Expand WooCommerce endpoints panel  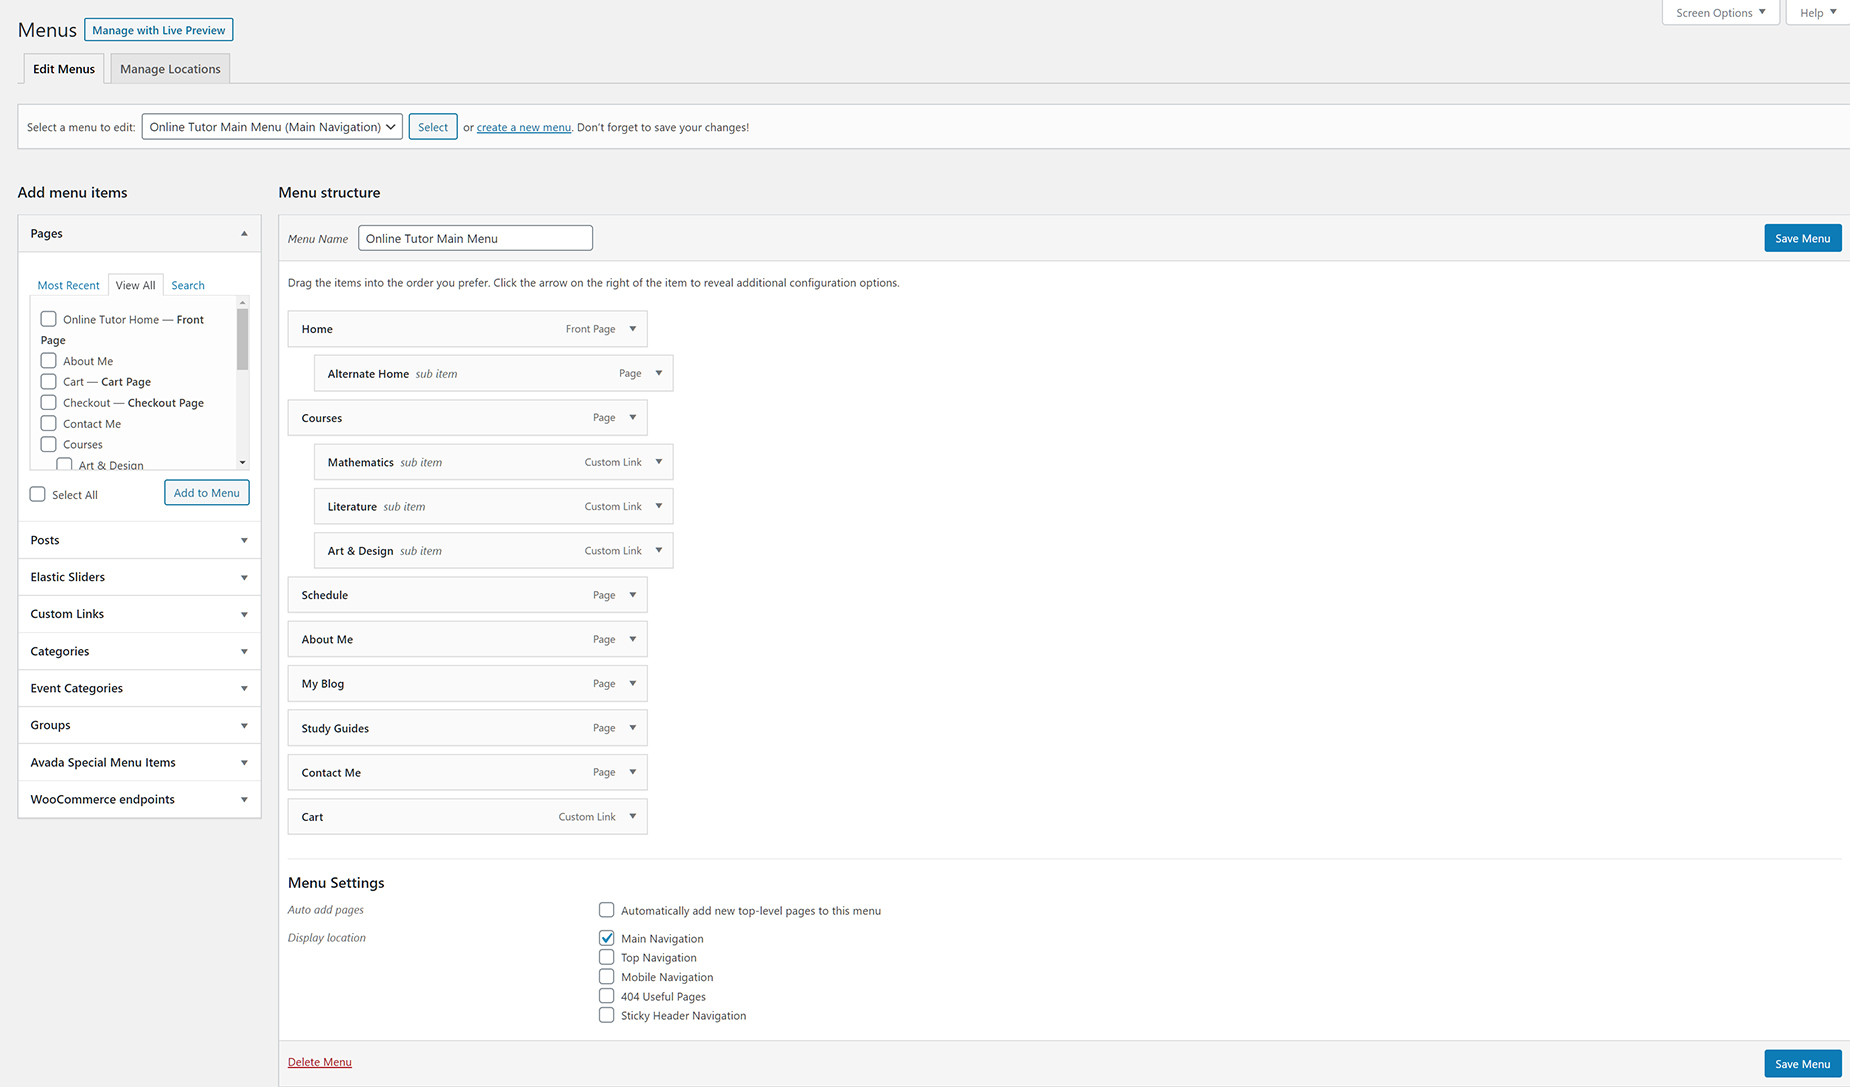click(139, 799)
